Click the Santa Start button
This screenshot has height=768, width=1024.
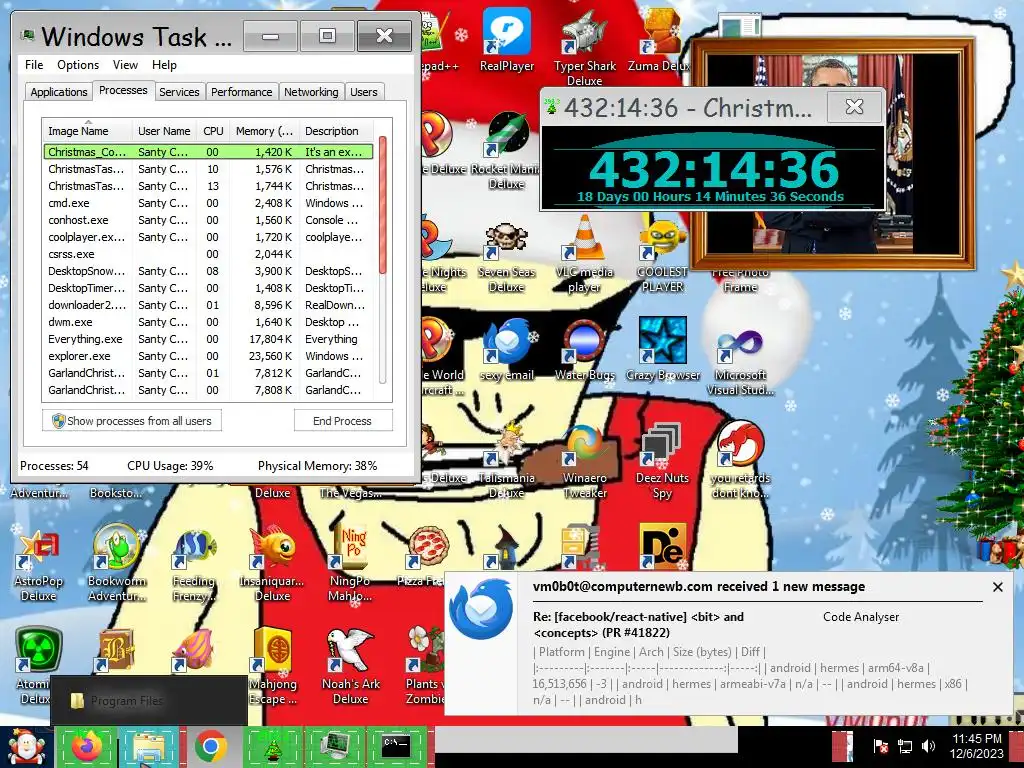(x=26, y=746)
